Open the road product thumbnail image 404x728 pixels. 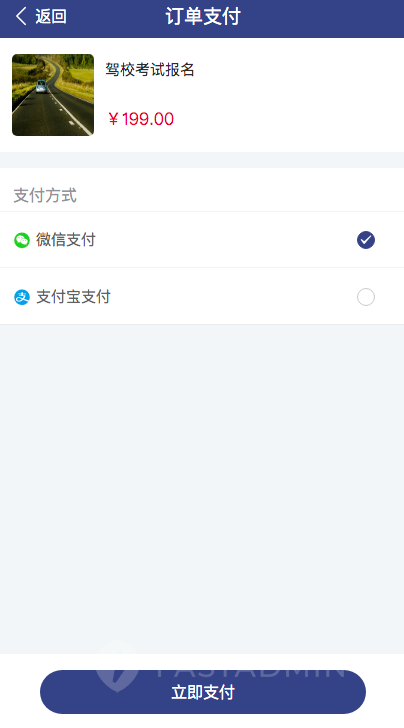pyautogui.click(x=53, y=95)
